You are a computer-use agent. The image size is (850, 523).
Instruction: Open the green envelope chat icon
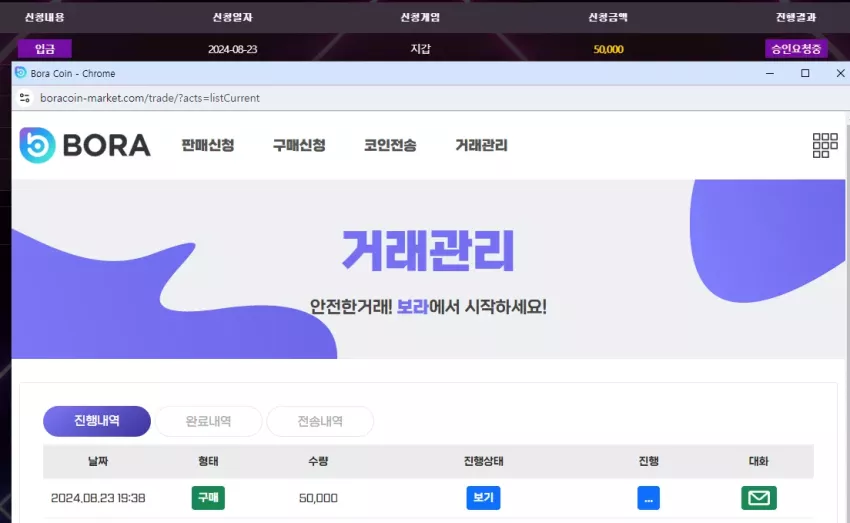pos(758,498)
